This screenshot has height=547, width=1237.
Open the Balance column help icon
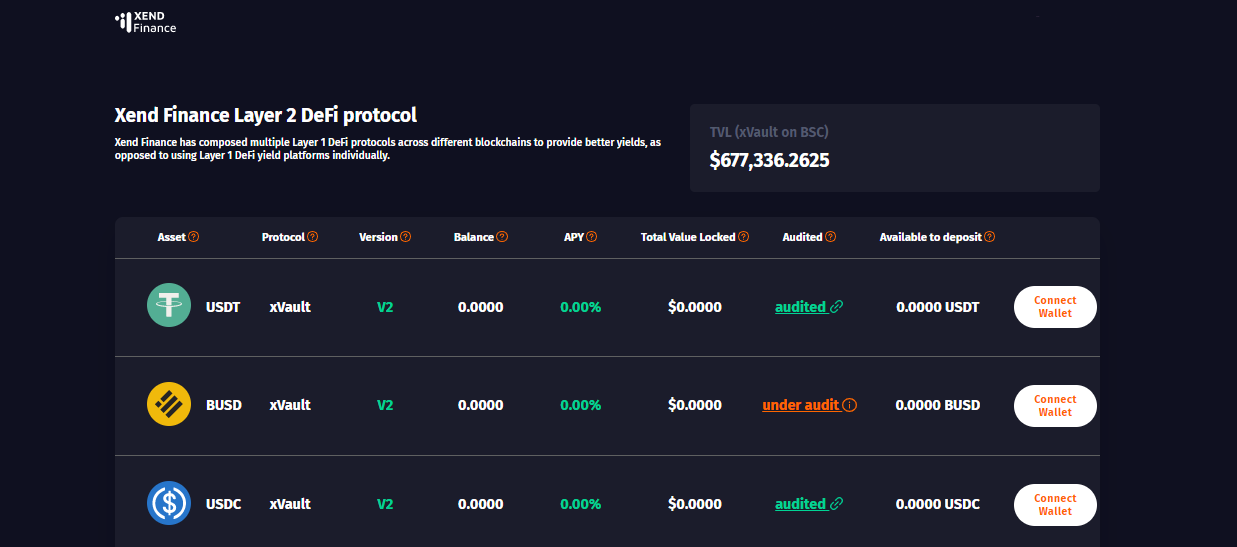(x=502, y=237)
